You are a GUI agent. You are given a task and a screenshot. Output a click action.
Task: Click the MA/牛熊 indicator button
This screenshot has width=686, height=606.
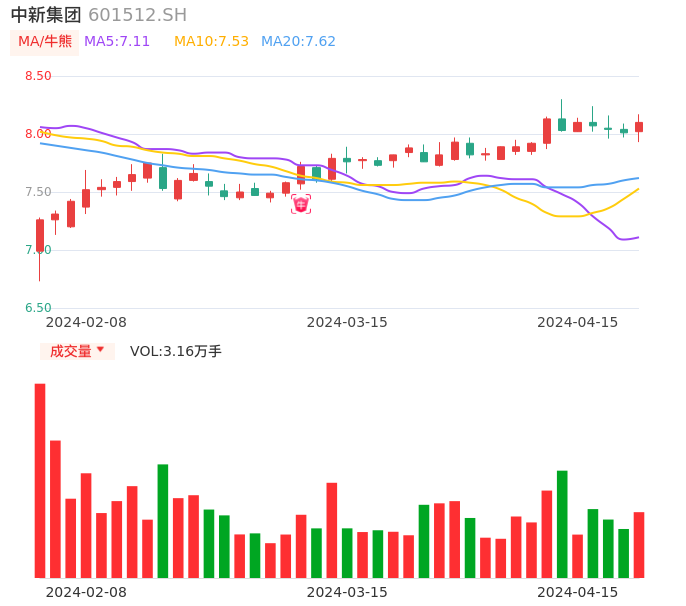pyautogui.click(x=45, y=42)
